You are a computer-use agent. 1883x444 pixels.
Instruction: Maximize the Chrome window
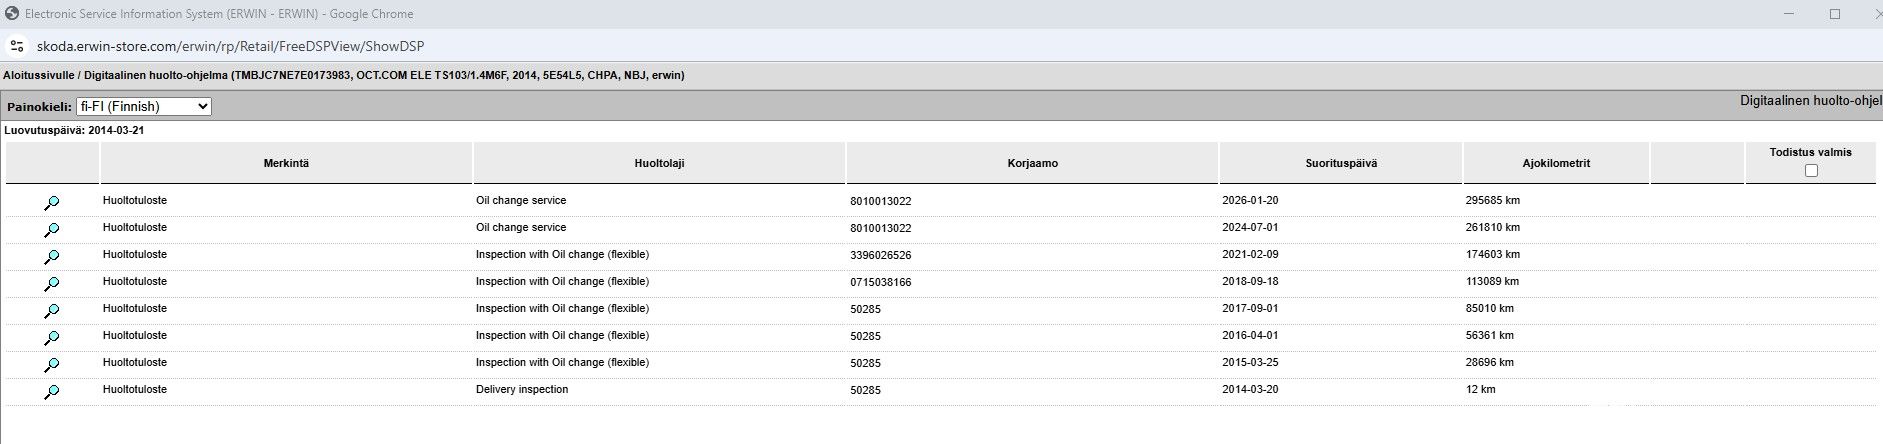click(1834, 14)
